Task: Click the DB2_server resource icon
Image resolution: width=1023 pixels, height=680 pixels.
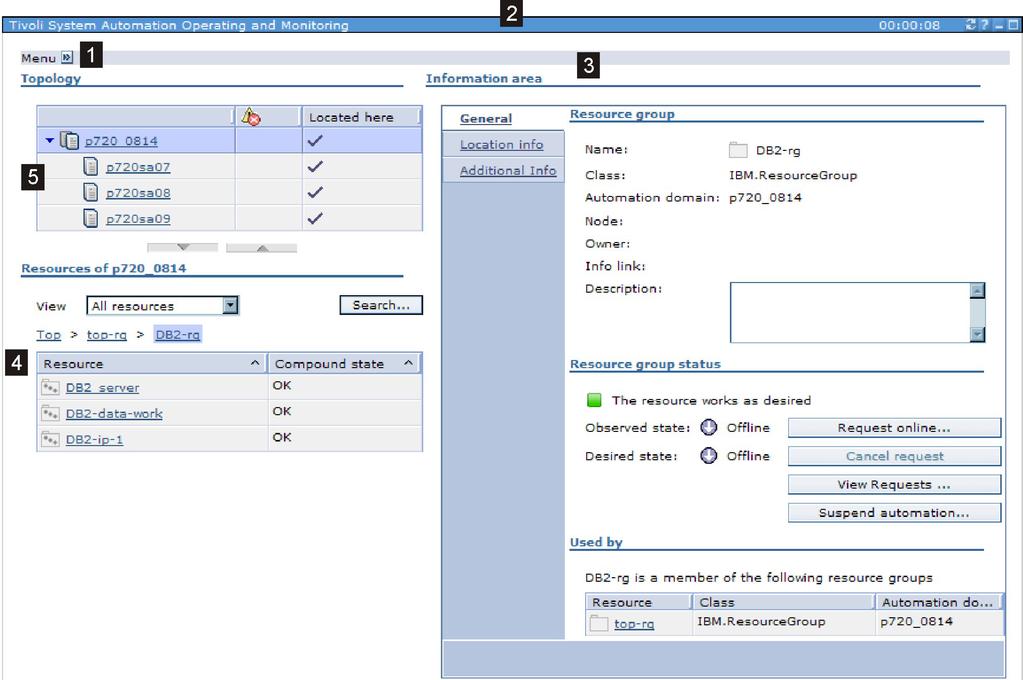Action: tap(50, 387)
